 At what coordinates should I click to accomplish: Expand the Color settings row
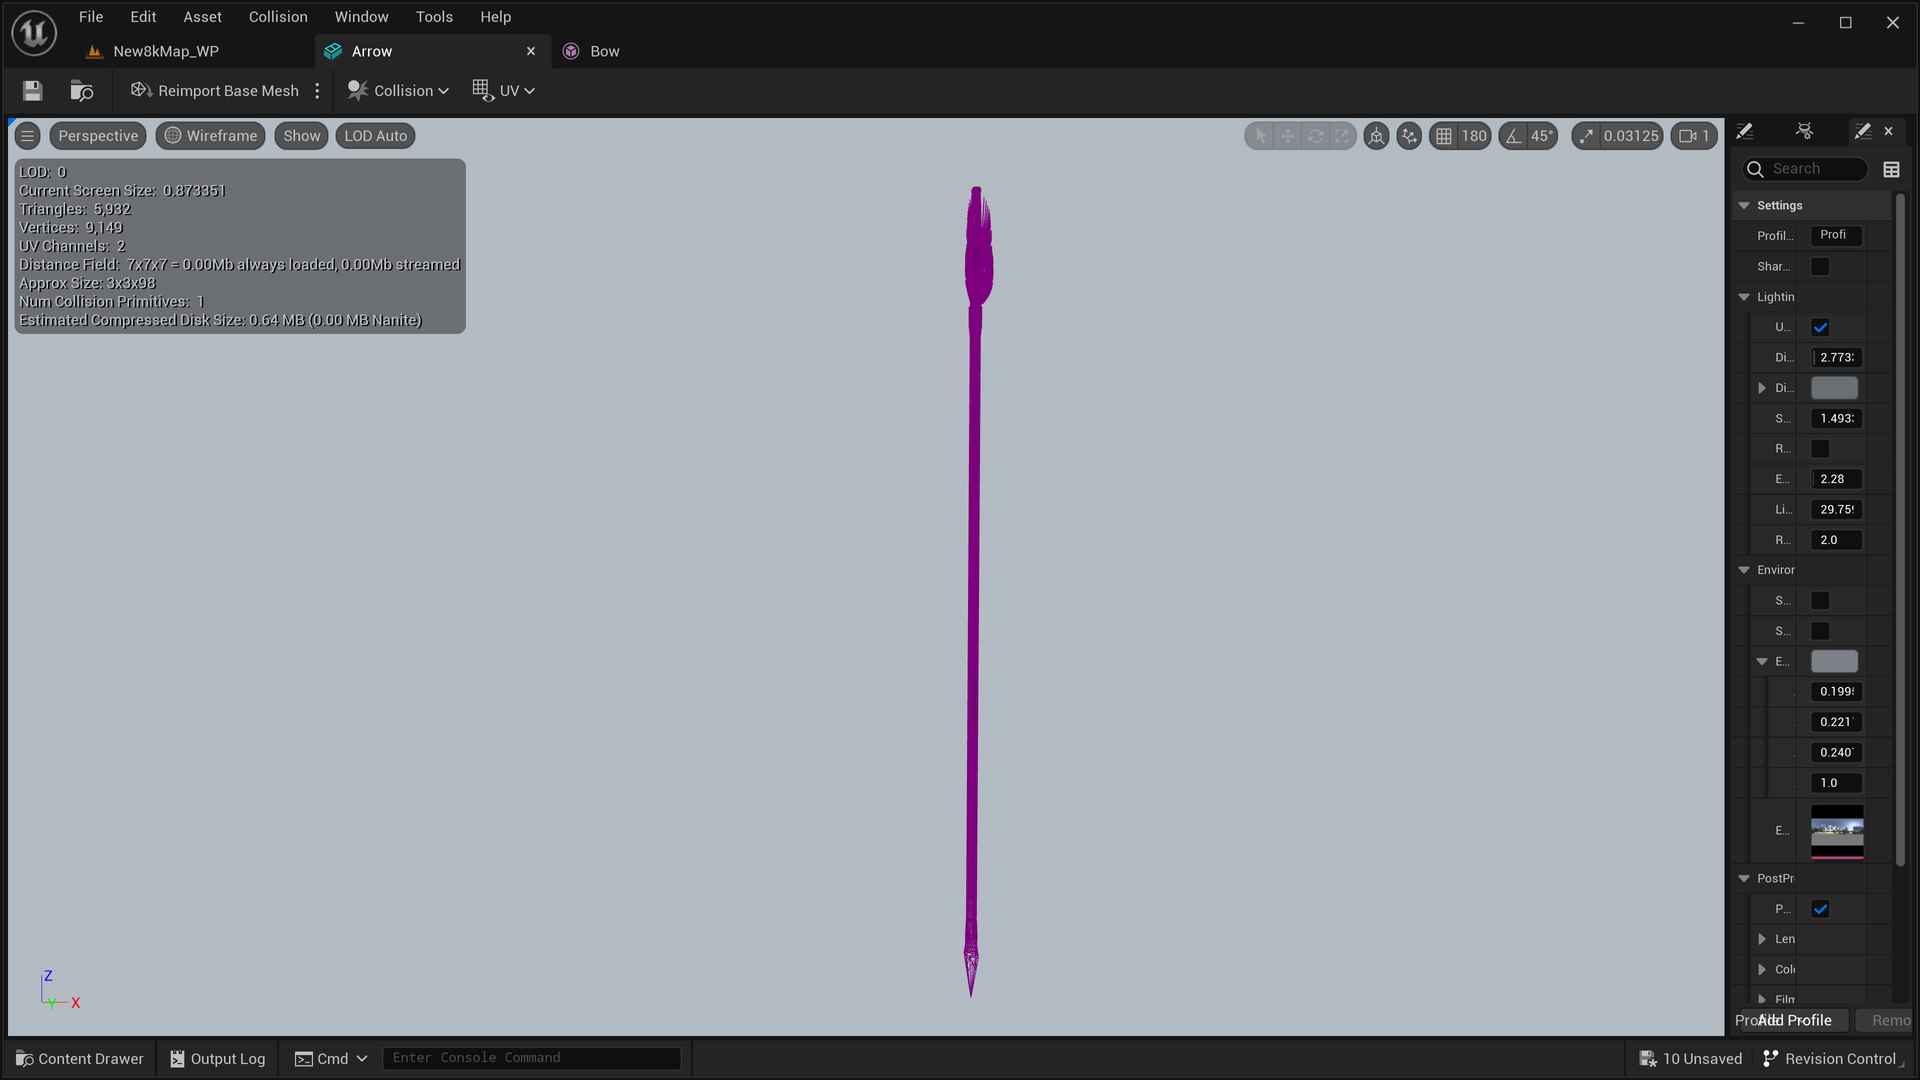tap(1762, 969)
